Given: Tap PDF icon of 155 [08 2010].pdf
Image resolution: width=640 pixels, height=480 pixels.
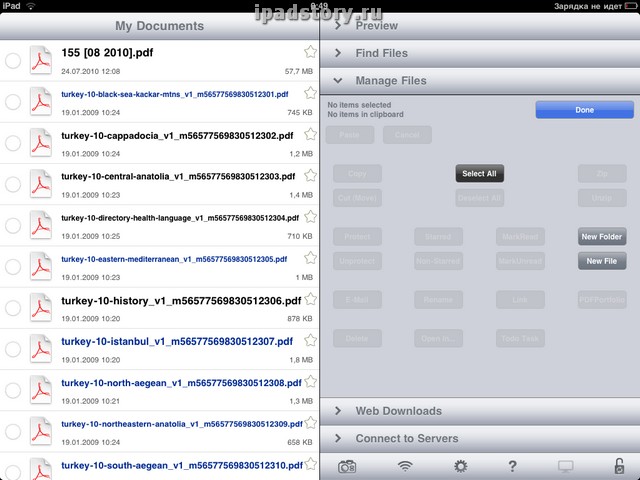Looking at the screenshot, I should tap(41, 60).
